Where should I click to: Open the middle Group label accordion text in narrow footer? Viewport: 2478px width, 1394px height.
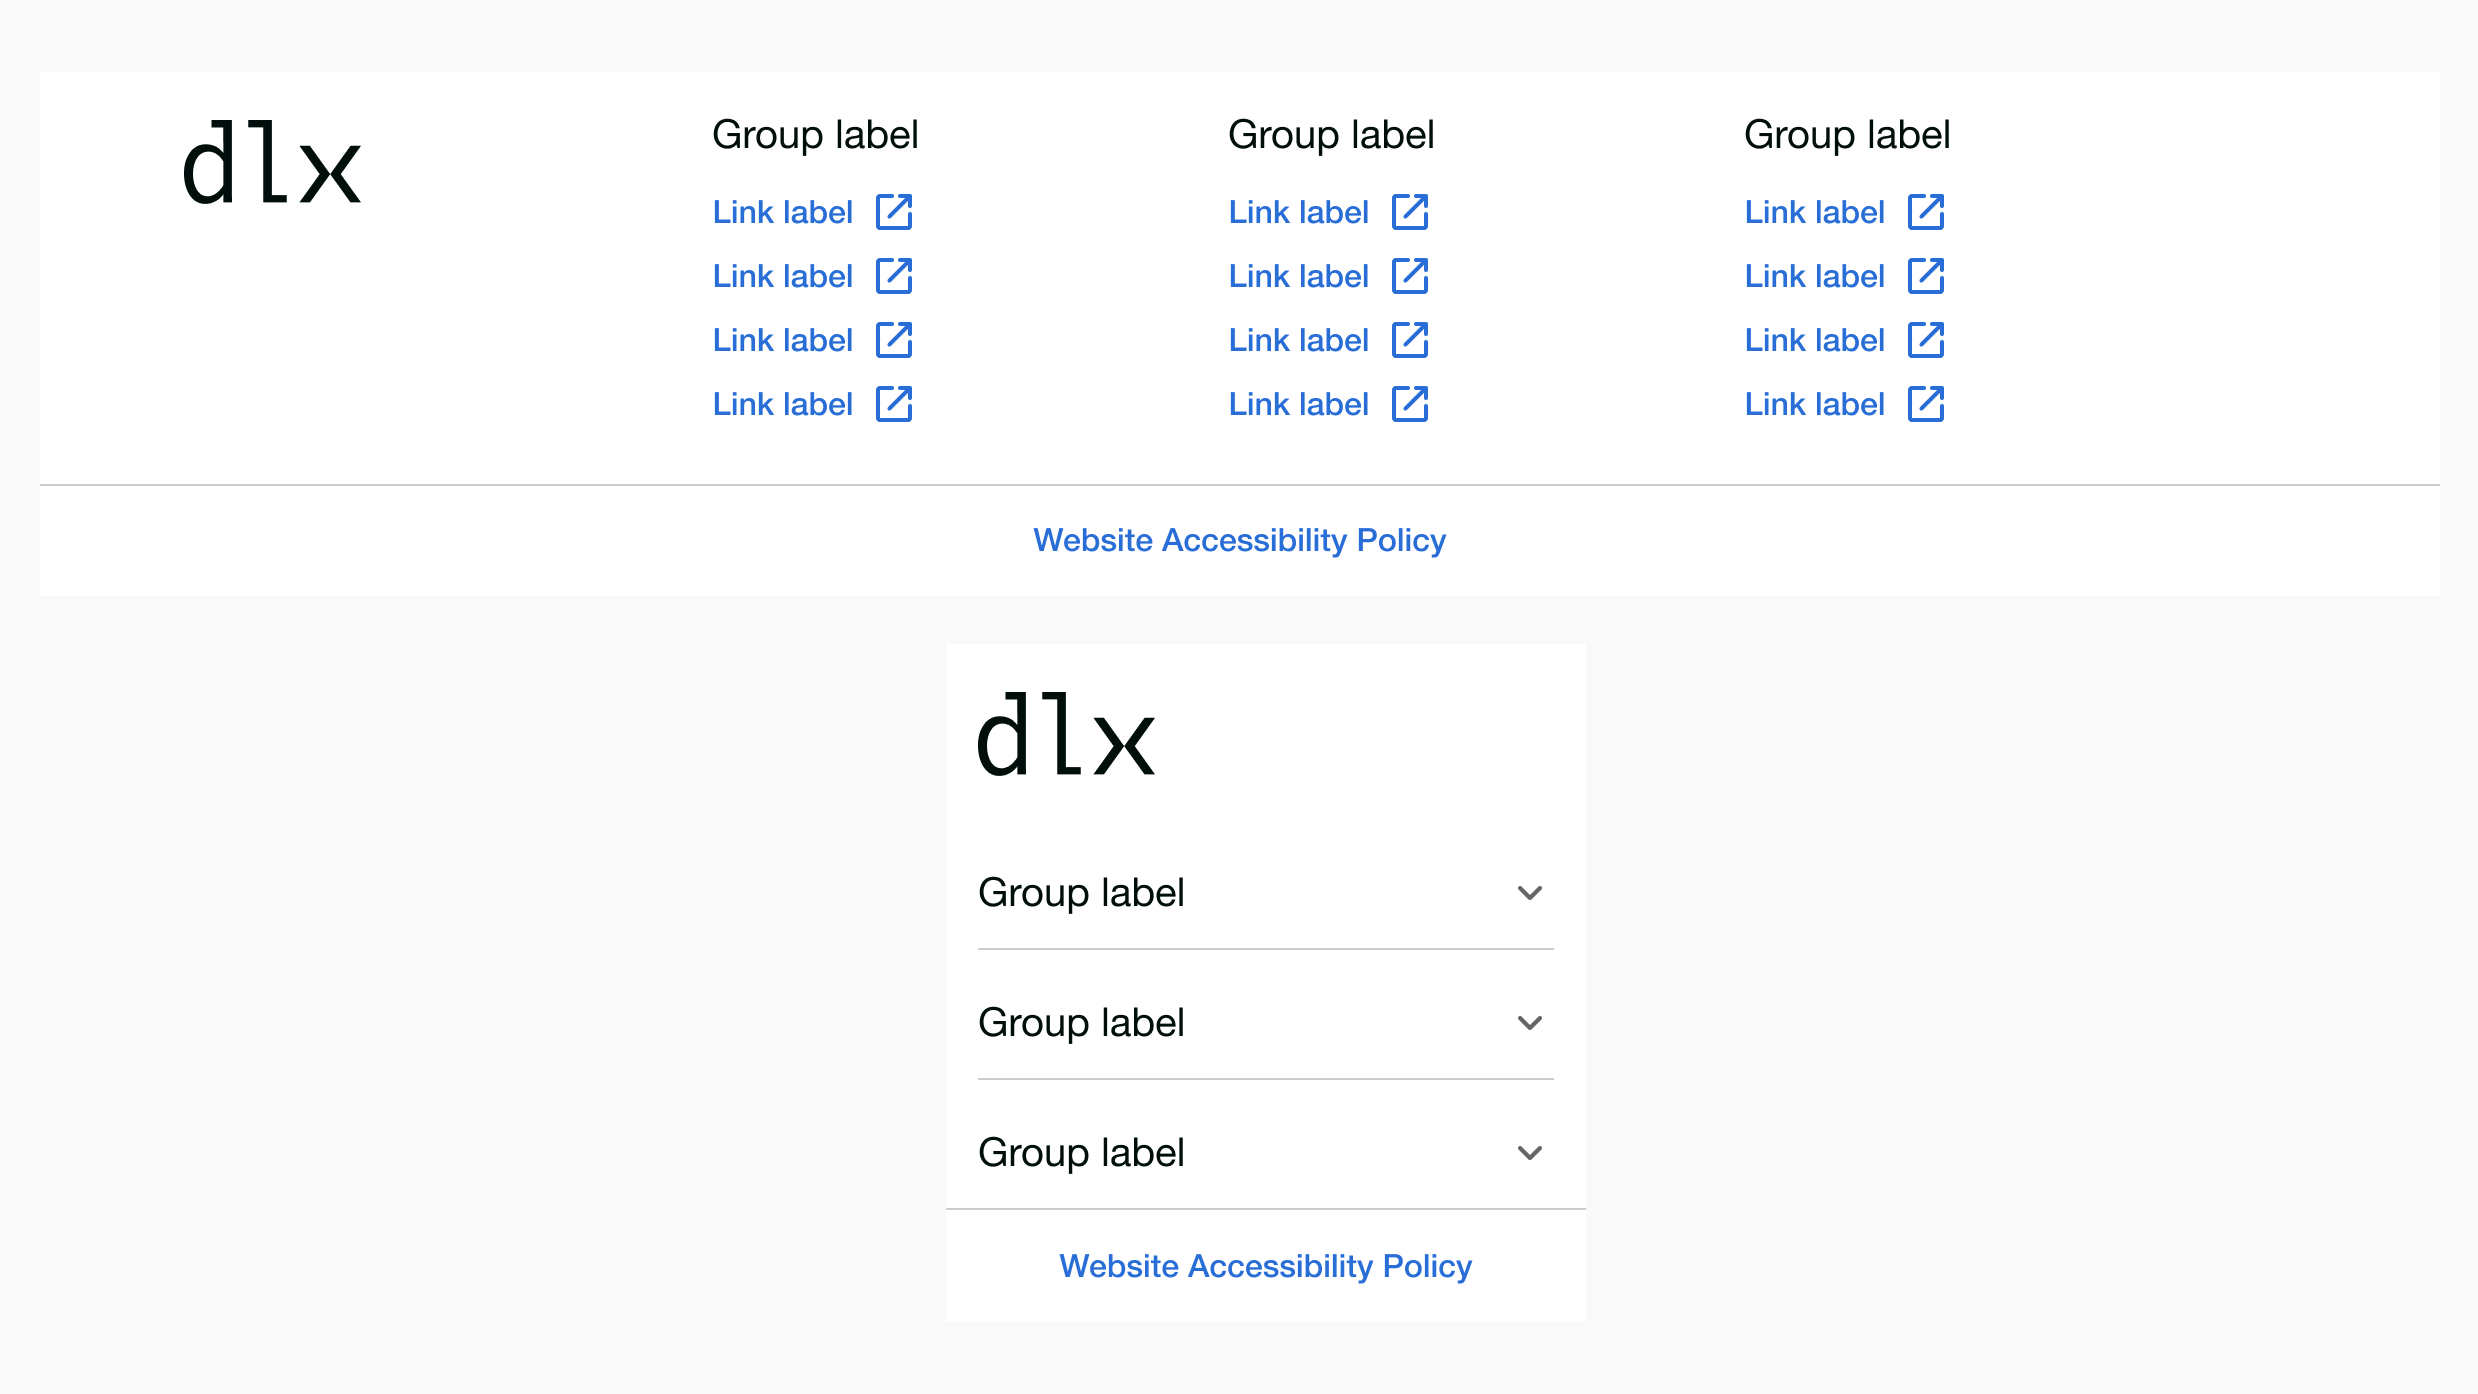[x=1081, y=1022]
